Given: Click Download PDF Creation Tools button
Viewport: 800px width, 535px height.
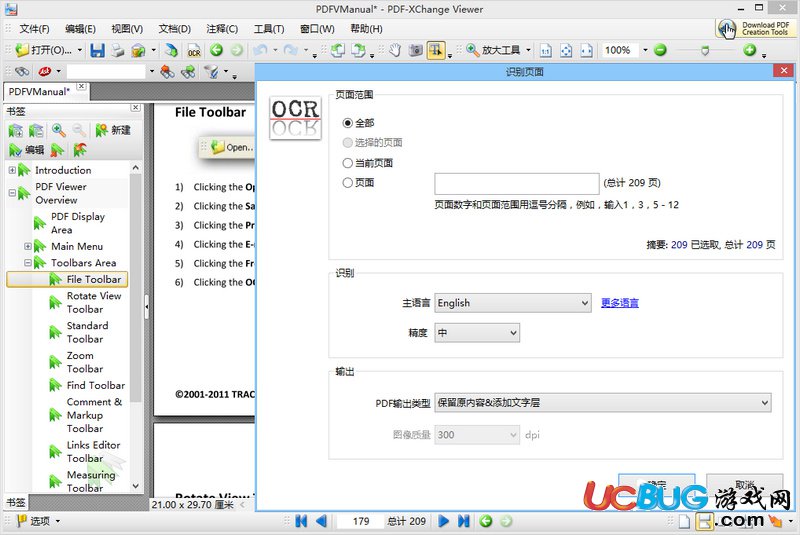Looking at the screenshot, I should tap(754, 29).
